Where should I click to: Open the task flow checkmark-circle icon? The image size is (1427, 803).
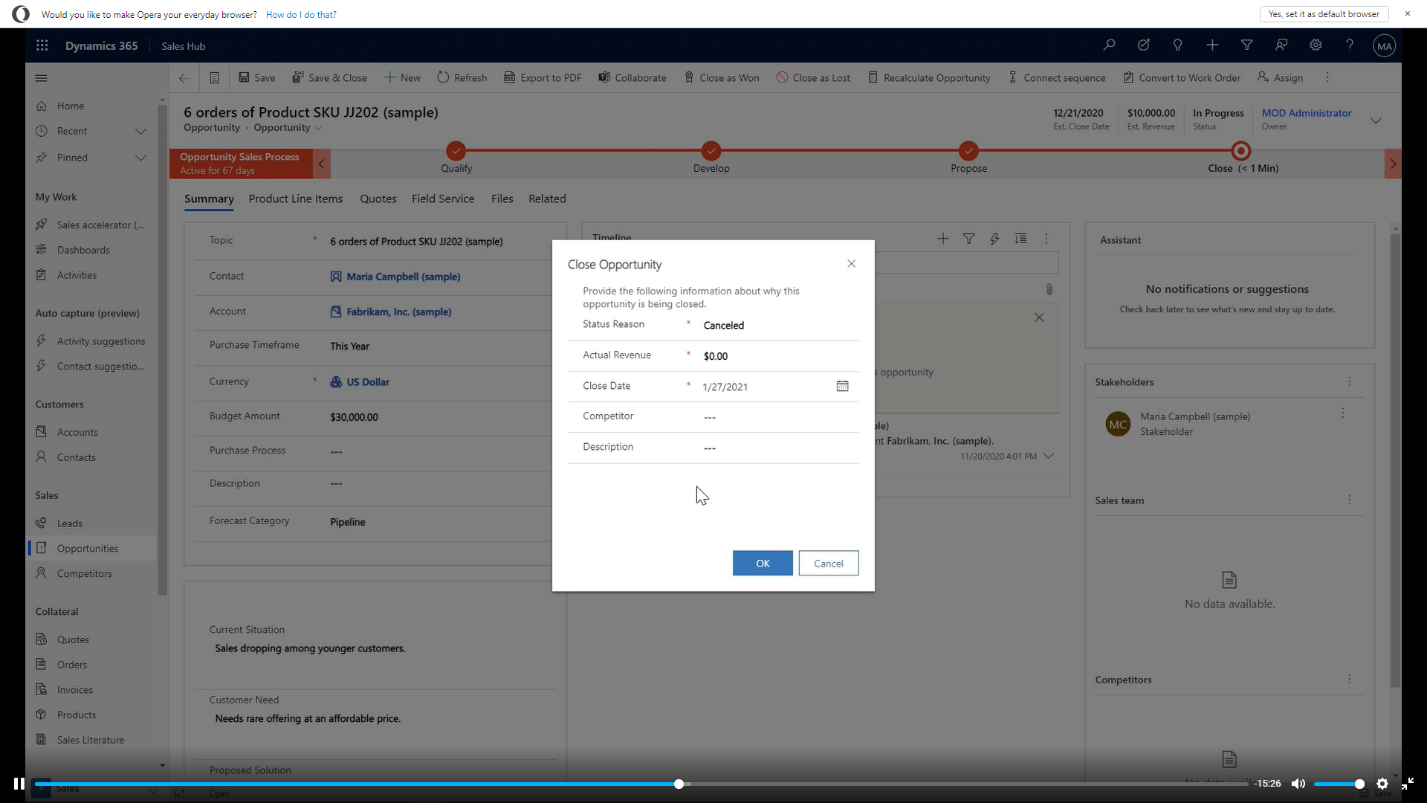point(1143,45)
